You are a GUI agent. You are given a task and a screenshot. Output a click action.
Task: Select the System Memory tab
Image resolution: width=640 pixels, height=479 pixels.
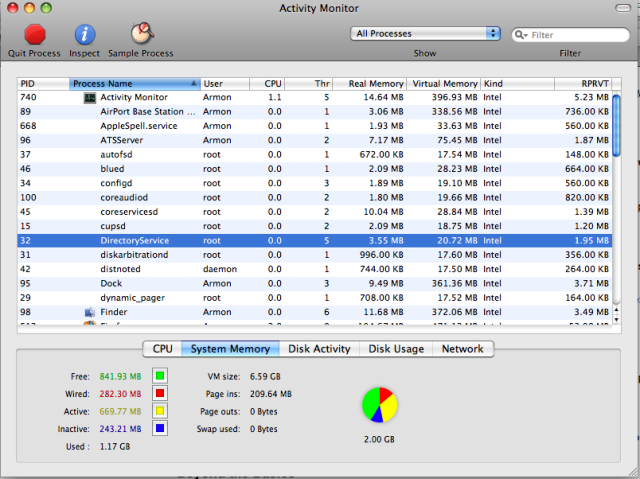[230, 349]
